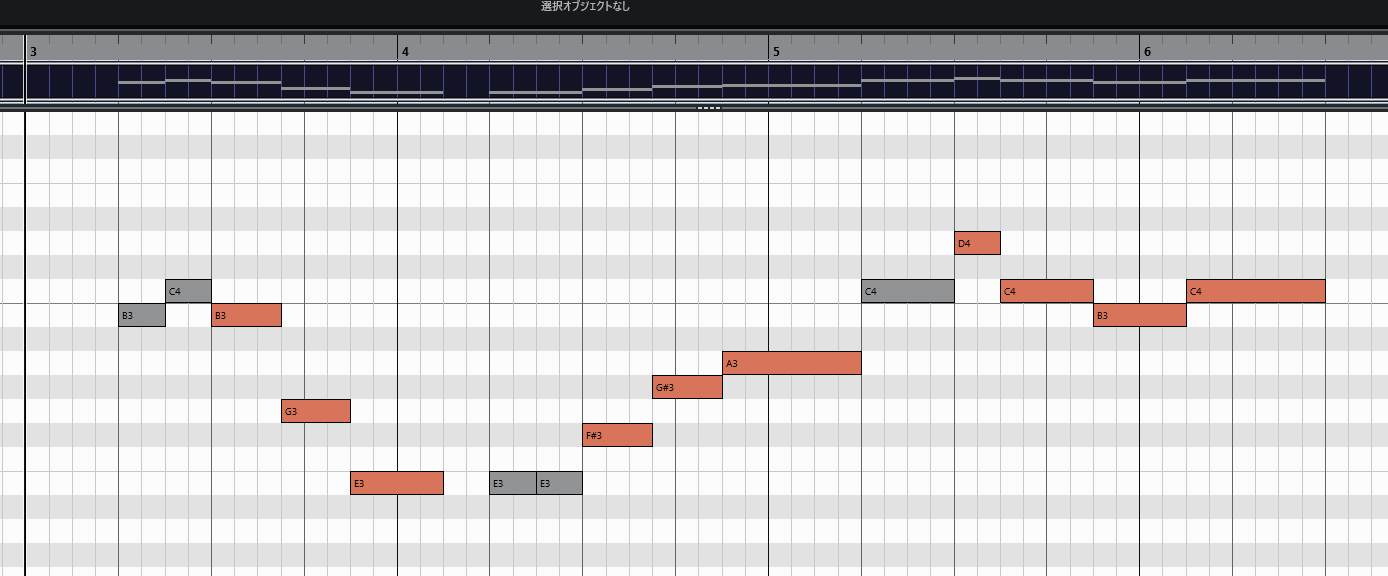The height and width of the screenshot is (576, 1388).
Task: Select the G#3 note
Action: tap(687, 387)
